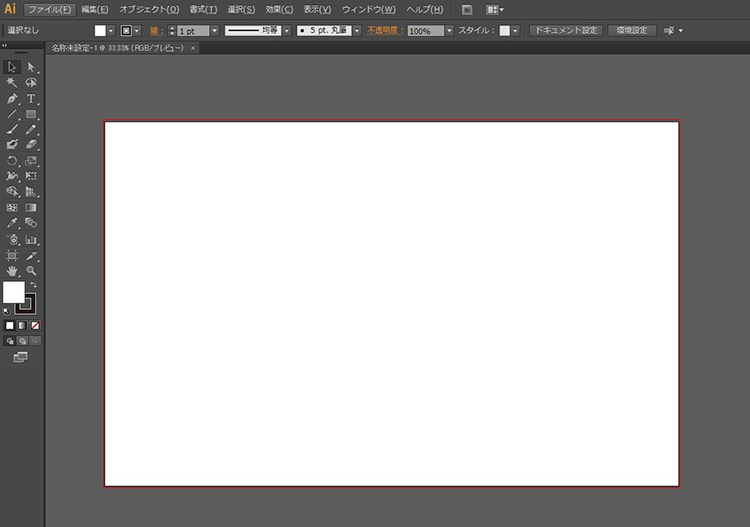The width and height of the screenshot is (750, 527).
Task: Click the 環境設定 button
Action: 632,31
